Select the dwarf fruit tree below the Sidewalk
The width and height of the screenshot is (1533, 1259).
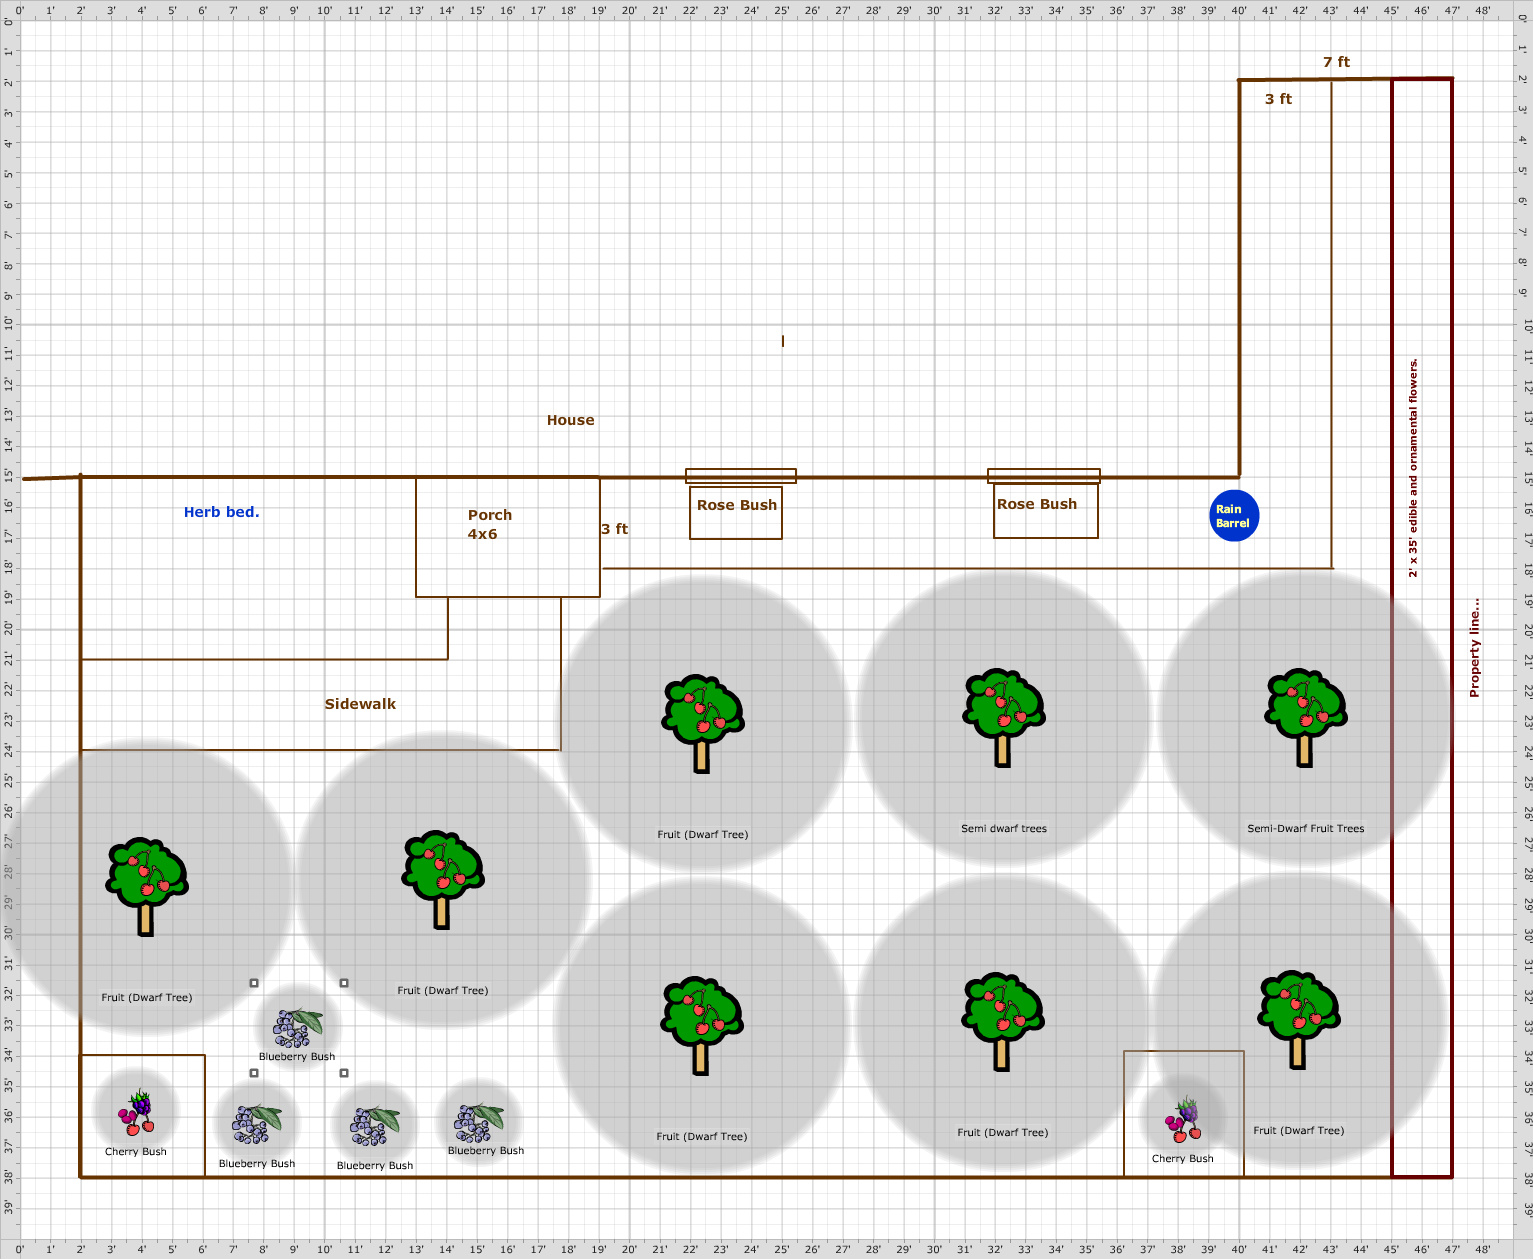pos(442,879)
